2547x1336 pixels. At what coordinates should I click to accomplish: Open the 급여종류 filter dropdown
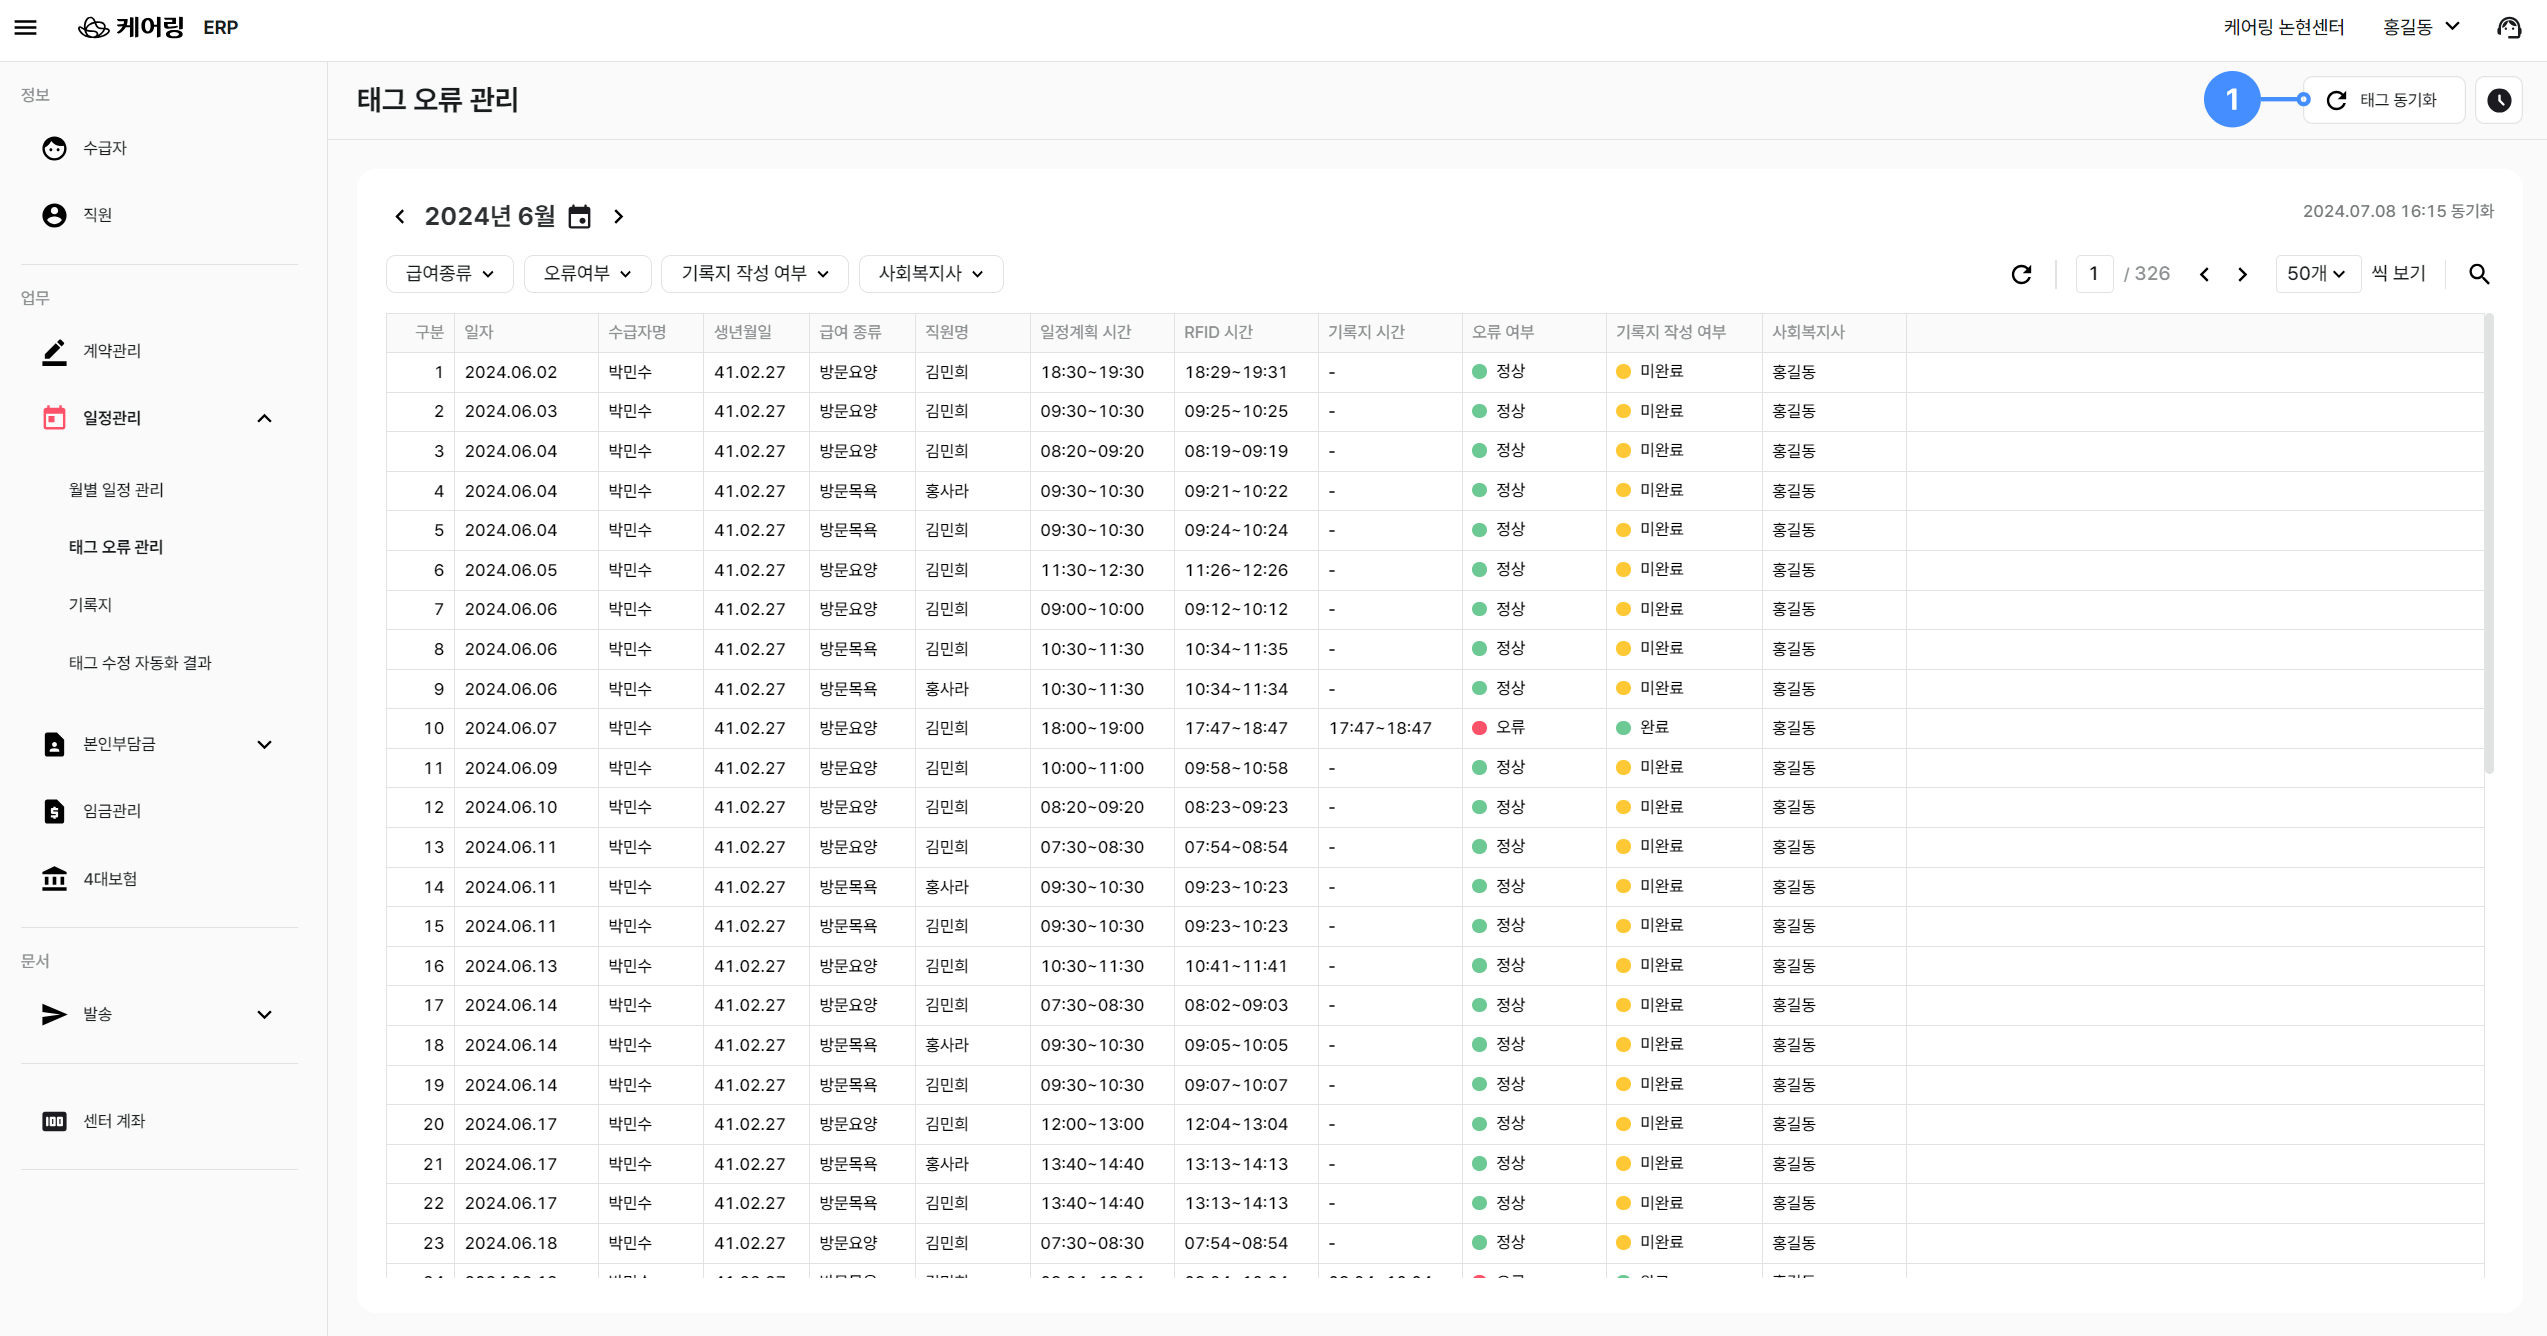pyautogui.click(x=450, y=274)
